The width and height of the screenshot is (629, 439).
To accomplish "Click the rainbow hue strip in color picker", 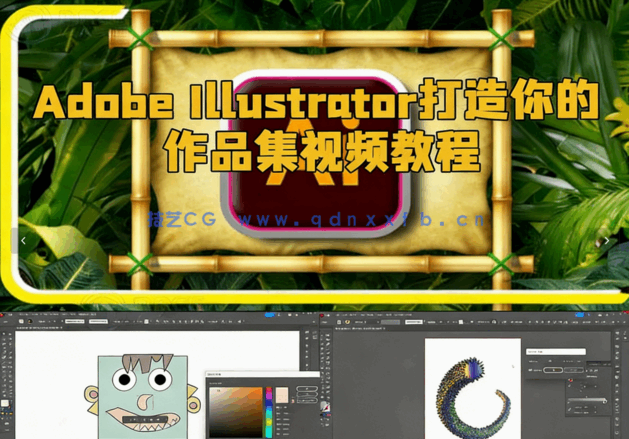I will click(268, 412).
